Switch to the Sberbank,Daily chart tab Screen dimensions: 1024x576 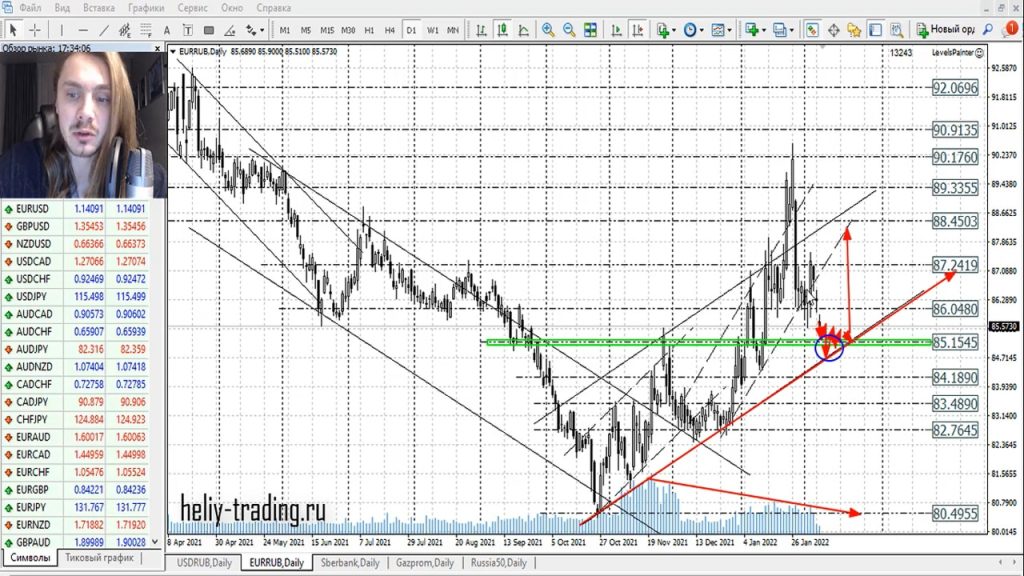tap(349, 563)
